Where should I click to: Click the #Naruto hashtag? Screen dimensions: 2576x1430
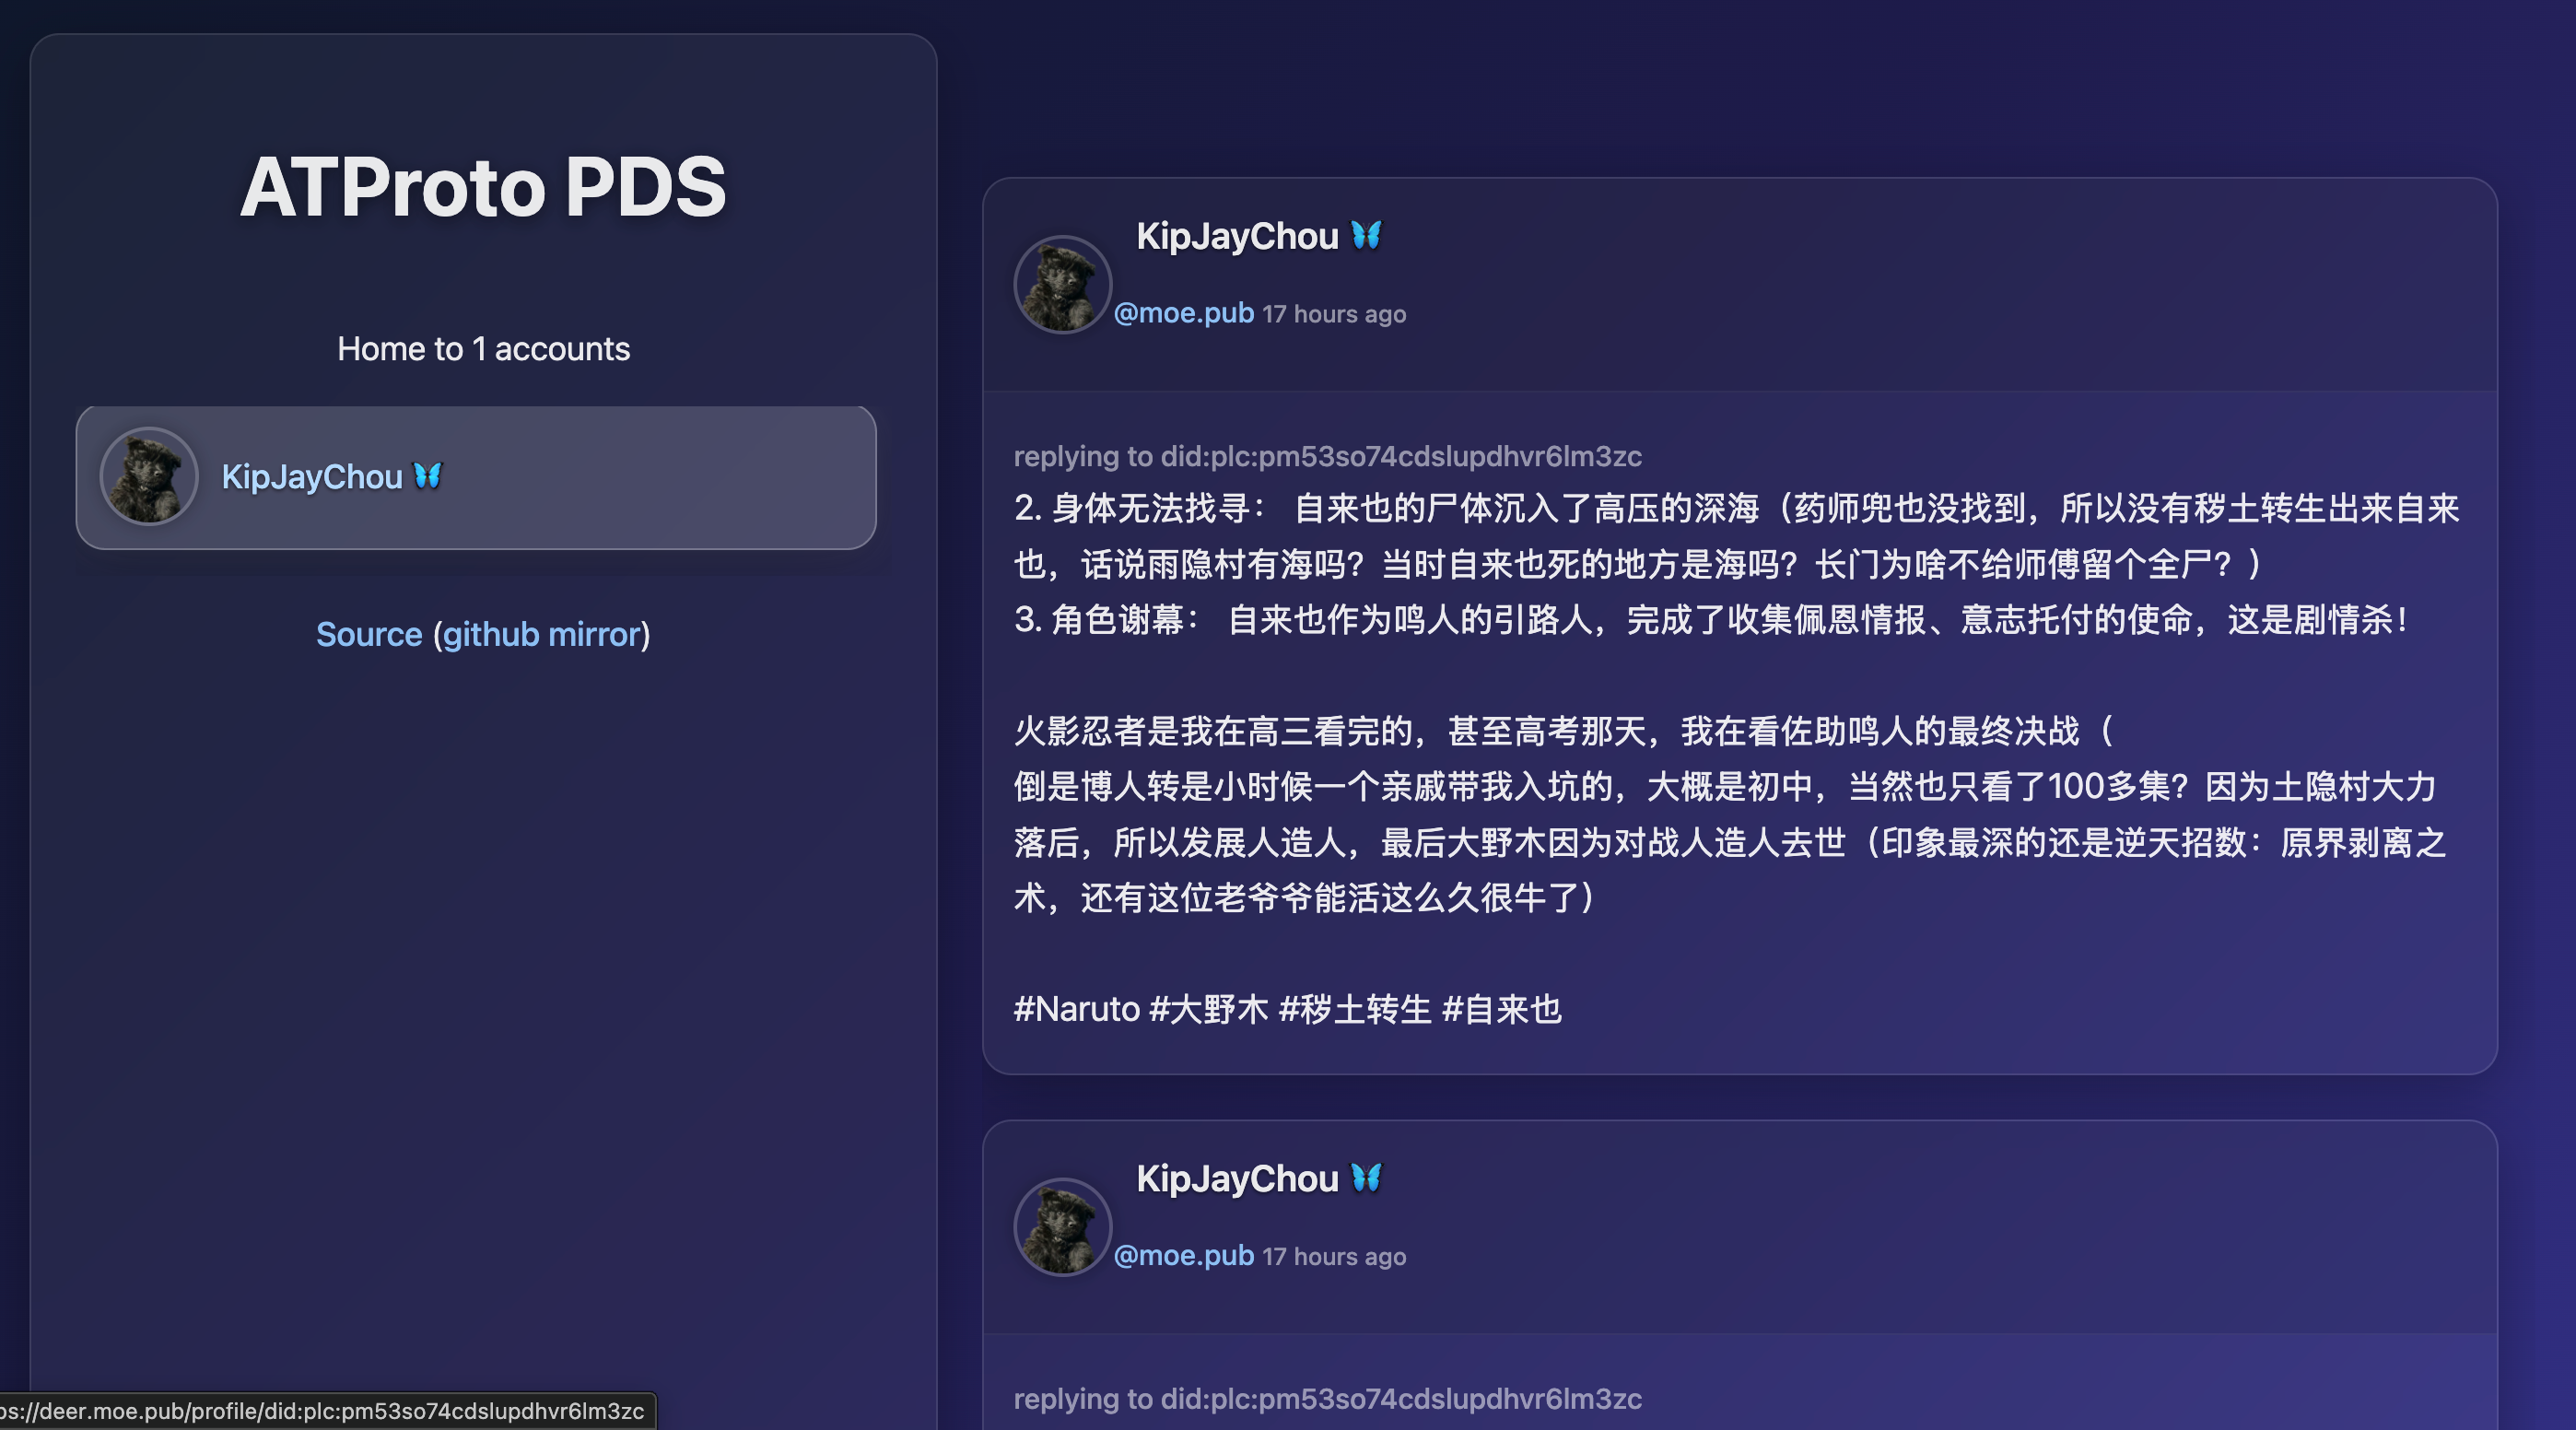pos(1077,1009)
